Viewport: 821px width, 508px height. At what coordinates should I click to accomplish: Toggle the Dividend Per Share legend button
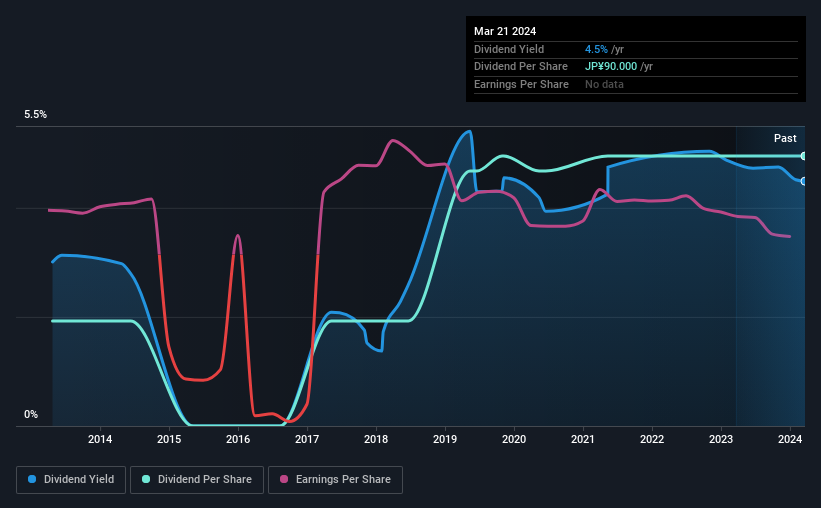(197, 480)
